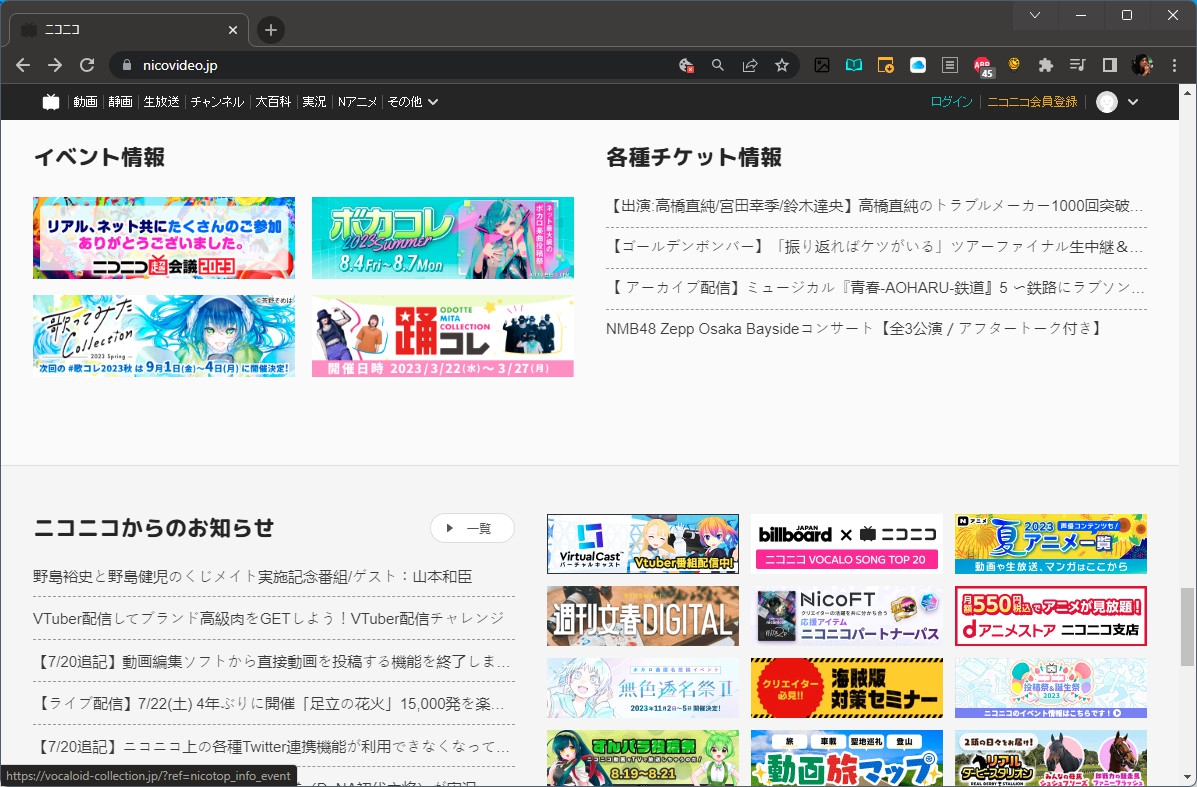Image resolution: width=1197 pixels, height=787 pixels.
Task: Open the 動画編集ソフト 7/20追記 announcement
Action: pos(273,661)
